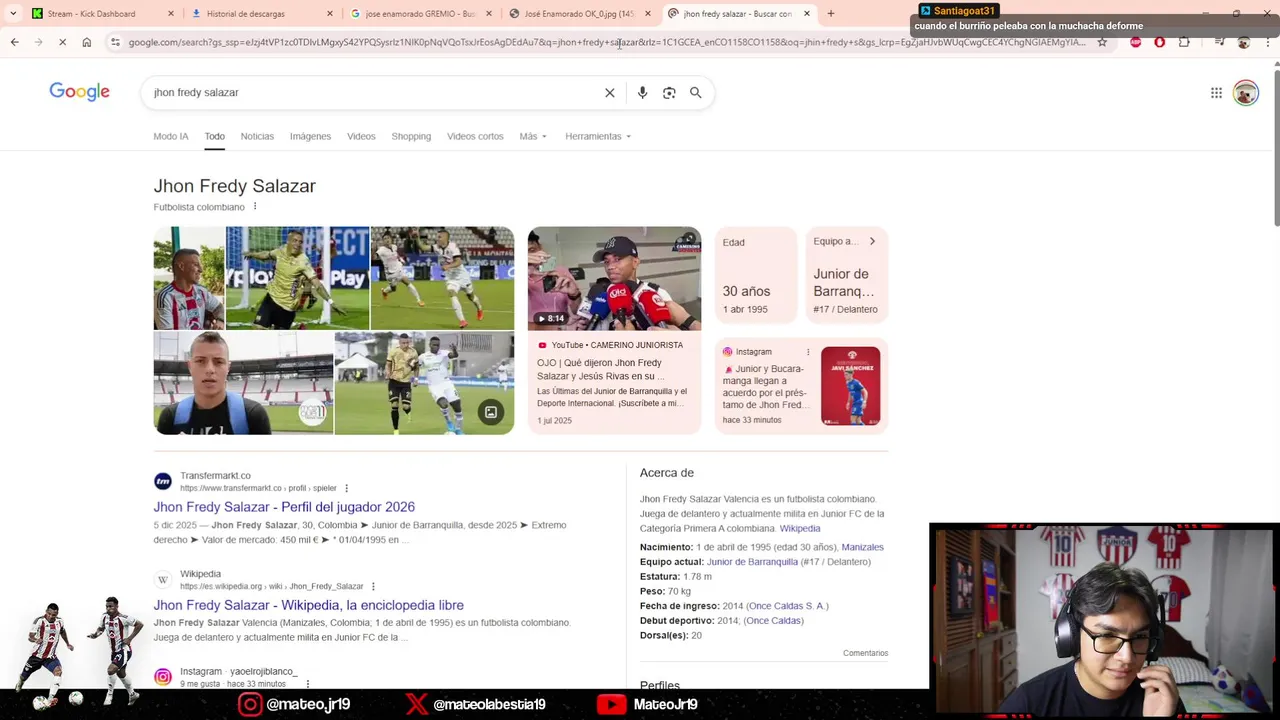This screenshot has height=720, width=1280.
Task: Click the Comentarios feedback link
Action: pos(865,653)
